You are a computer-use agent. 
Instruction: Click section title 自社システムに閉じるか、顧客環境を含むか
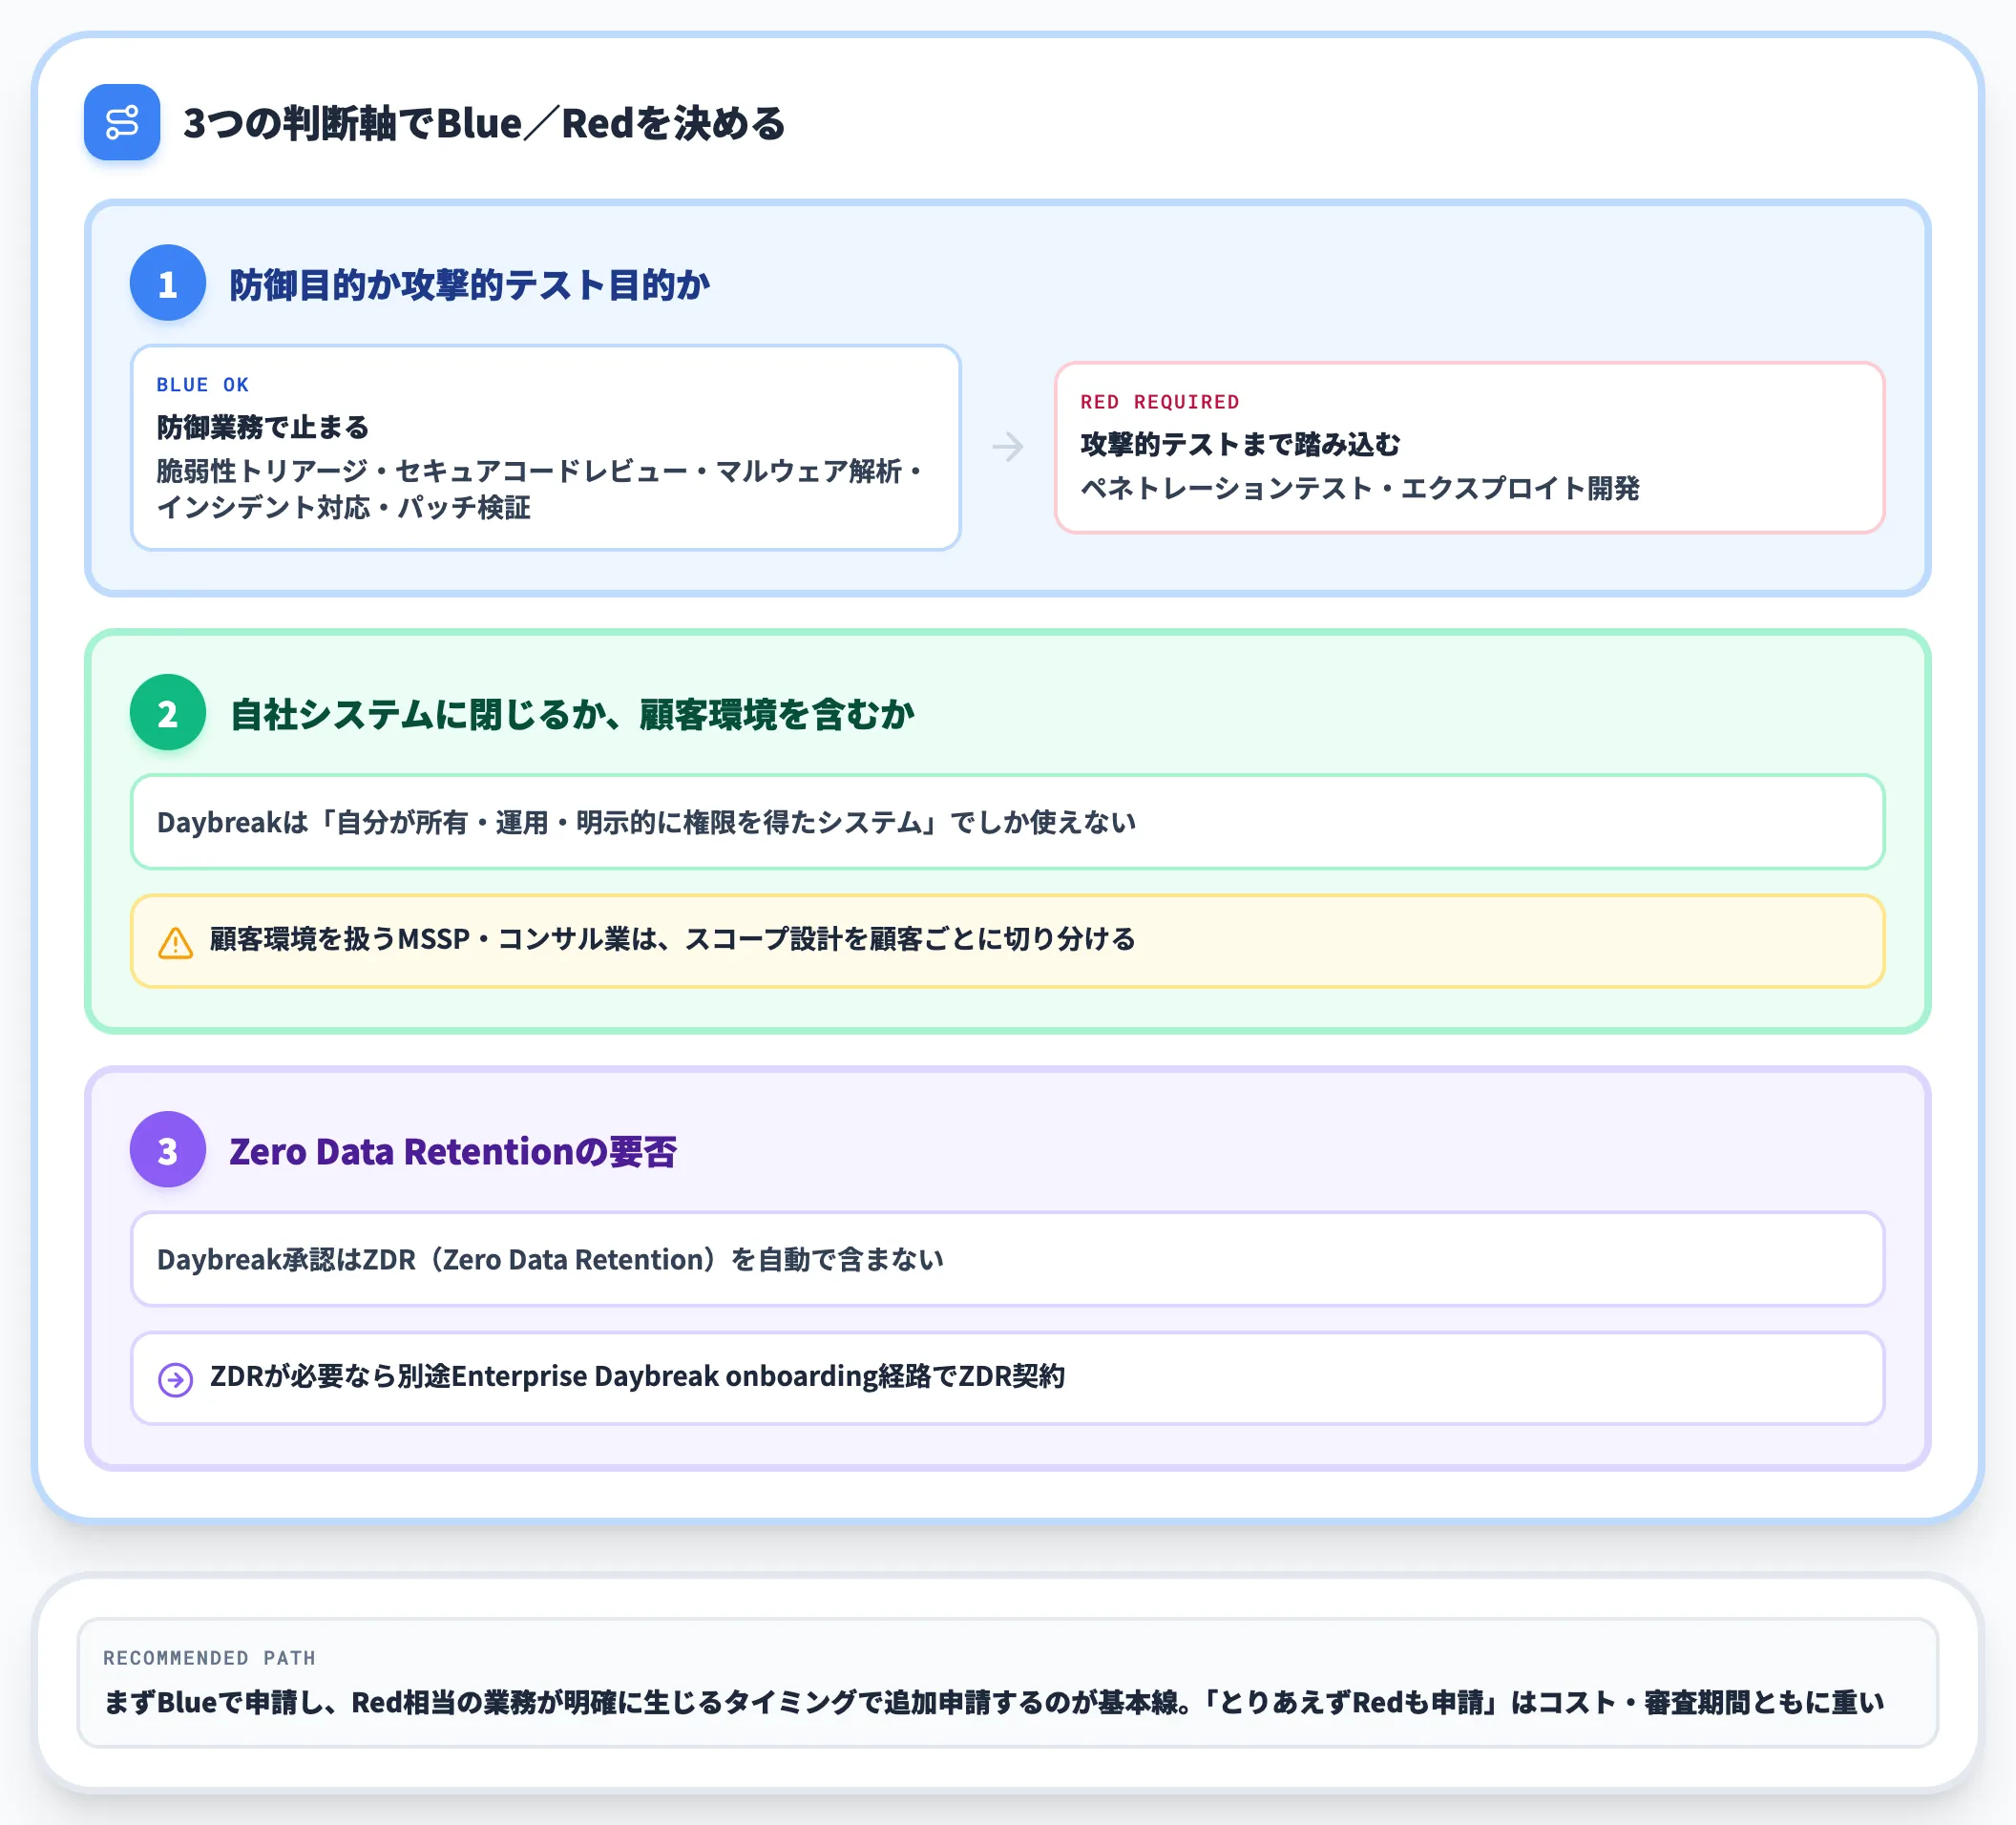pyautogui.click(x=572, y=714)
